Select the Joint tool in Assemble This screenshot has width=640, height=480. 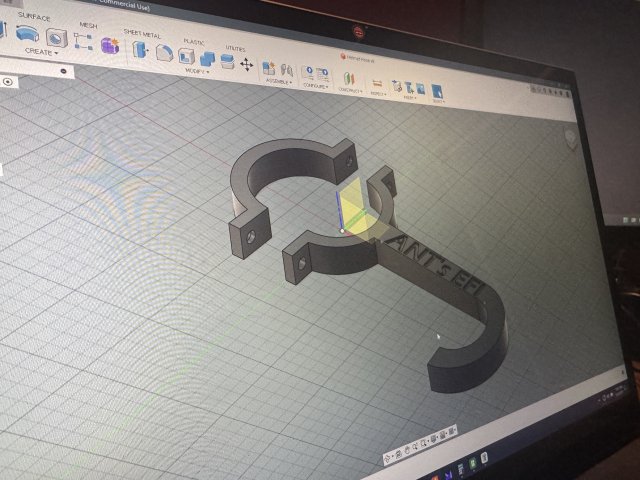(x=268, y=67)
